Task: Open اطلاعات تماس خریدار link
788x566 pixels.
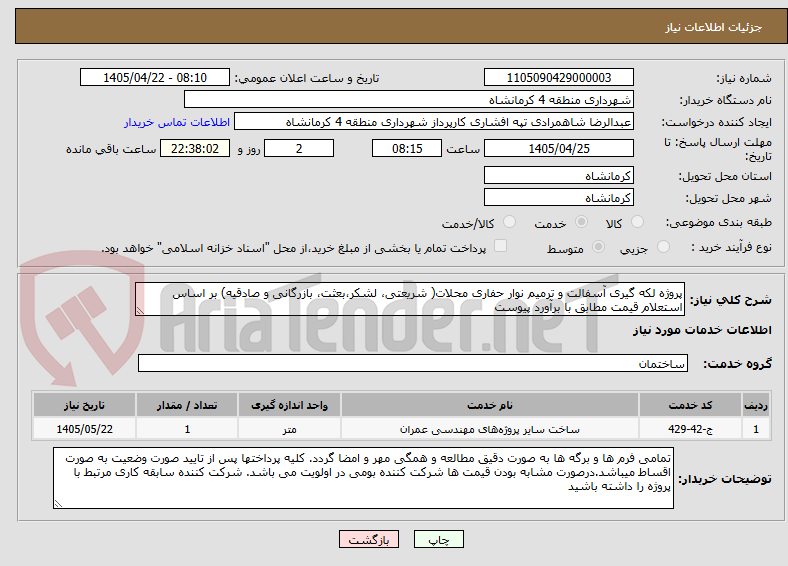Action: (177, 122)
